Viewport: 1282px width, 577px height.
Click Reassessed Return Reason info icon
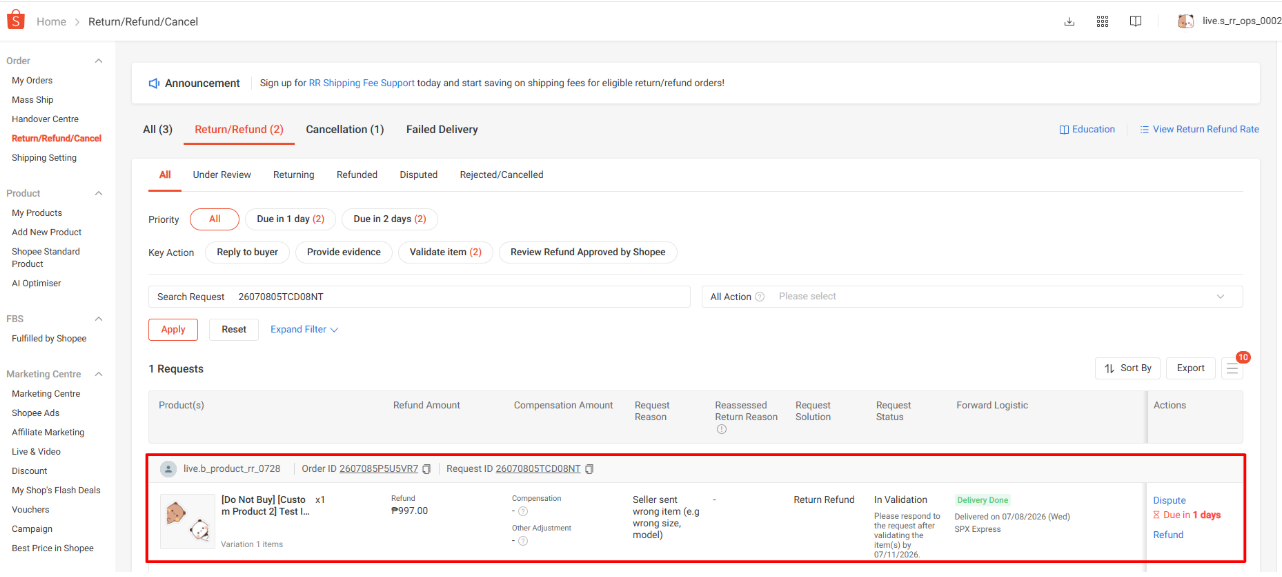click(x=720, y=430)
